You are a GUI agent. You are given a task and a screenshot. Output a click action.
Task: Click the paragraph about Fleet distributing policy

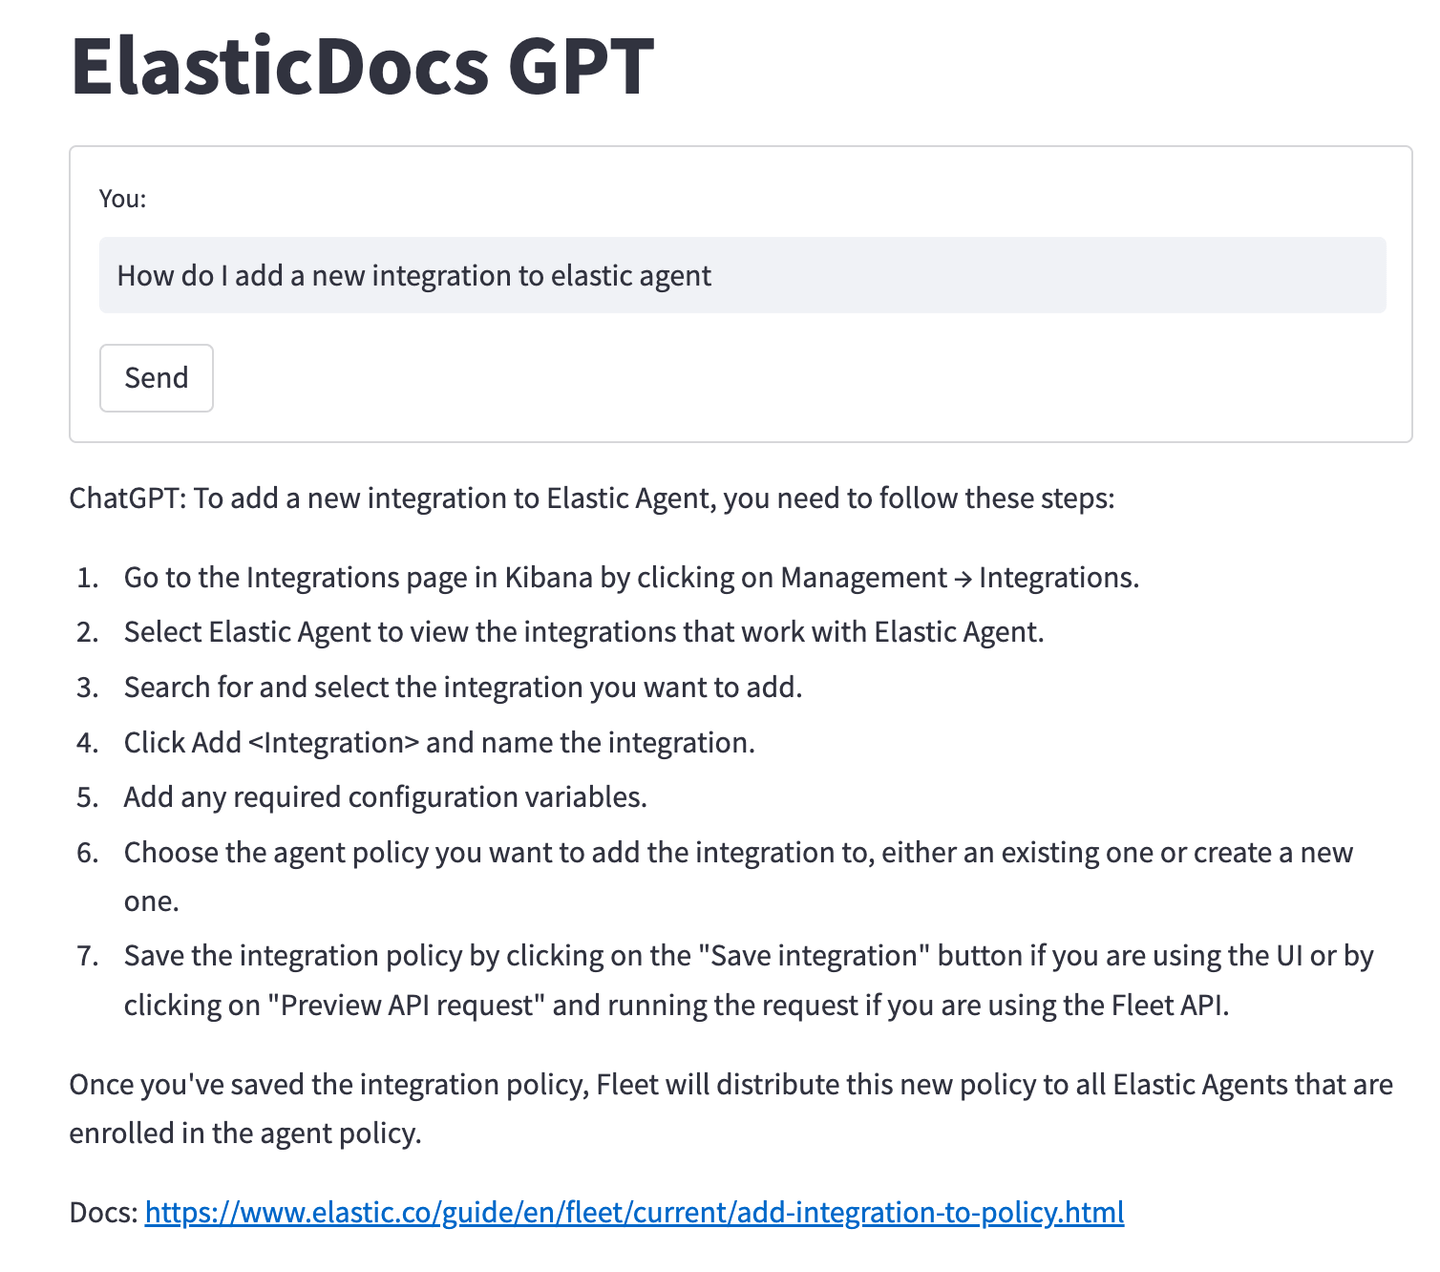coord(729,1084)
